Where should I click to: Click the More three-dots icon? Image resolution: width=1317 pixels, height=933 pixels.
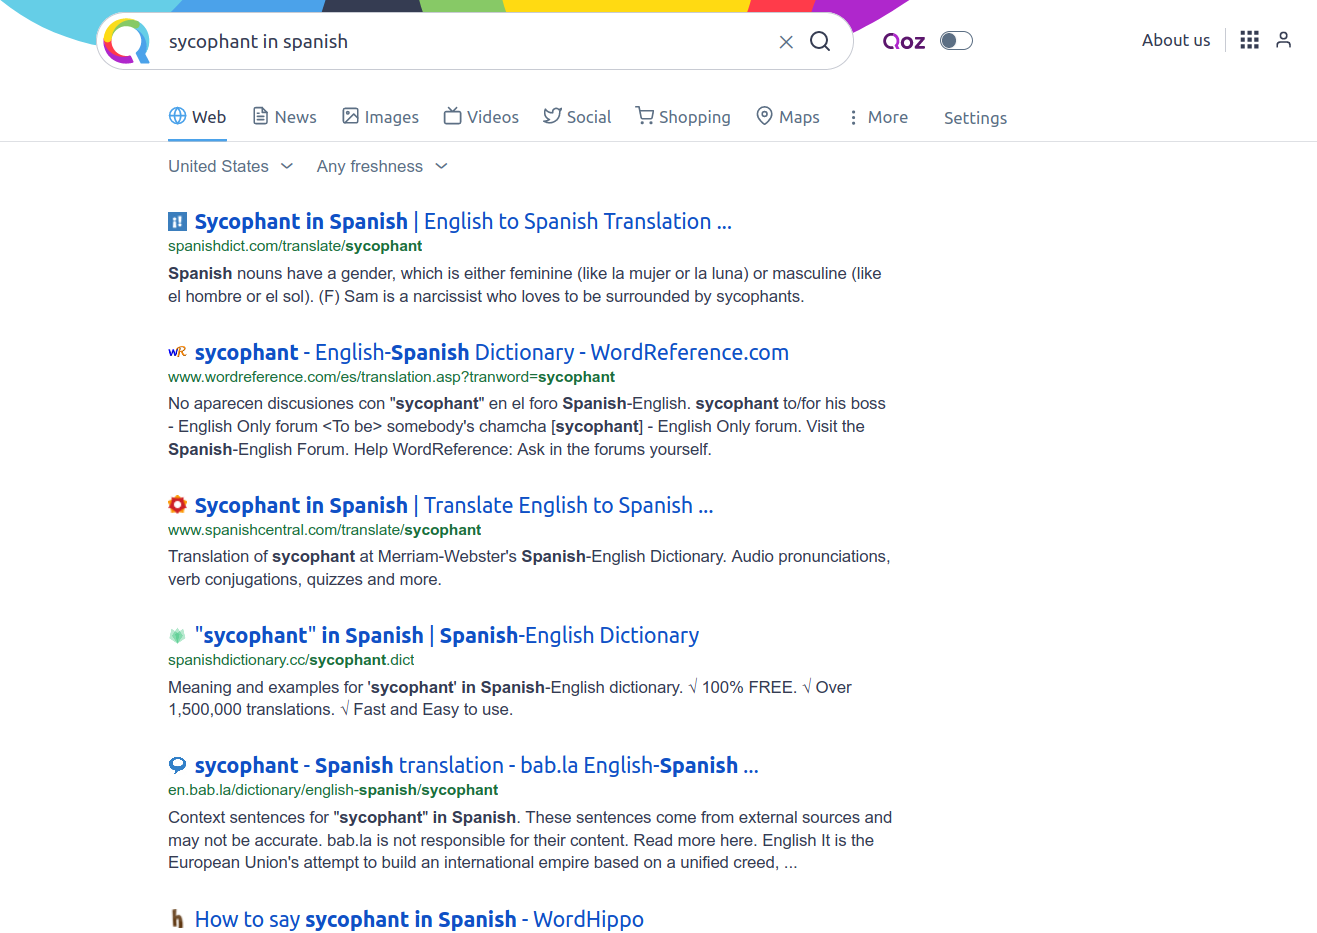tap(853, 118)
